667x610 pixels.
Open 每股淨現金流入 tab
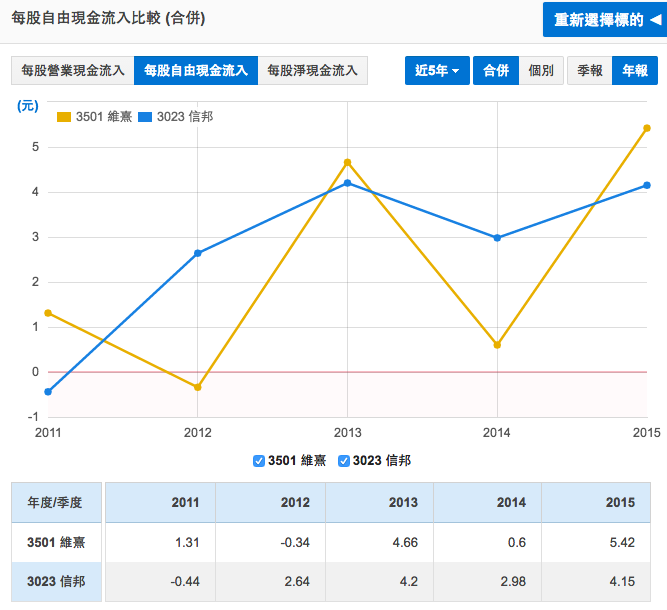[313, 71]
